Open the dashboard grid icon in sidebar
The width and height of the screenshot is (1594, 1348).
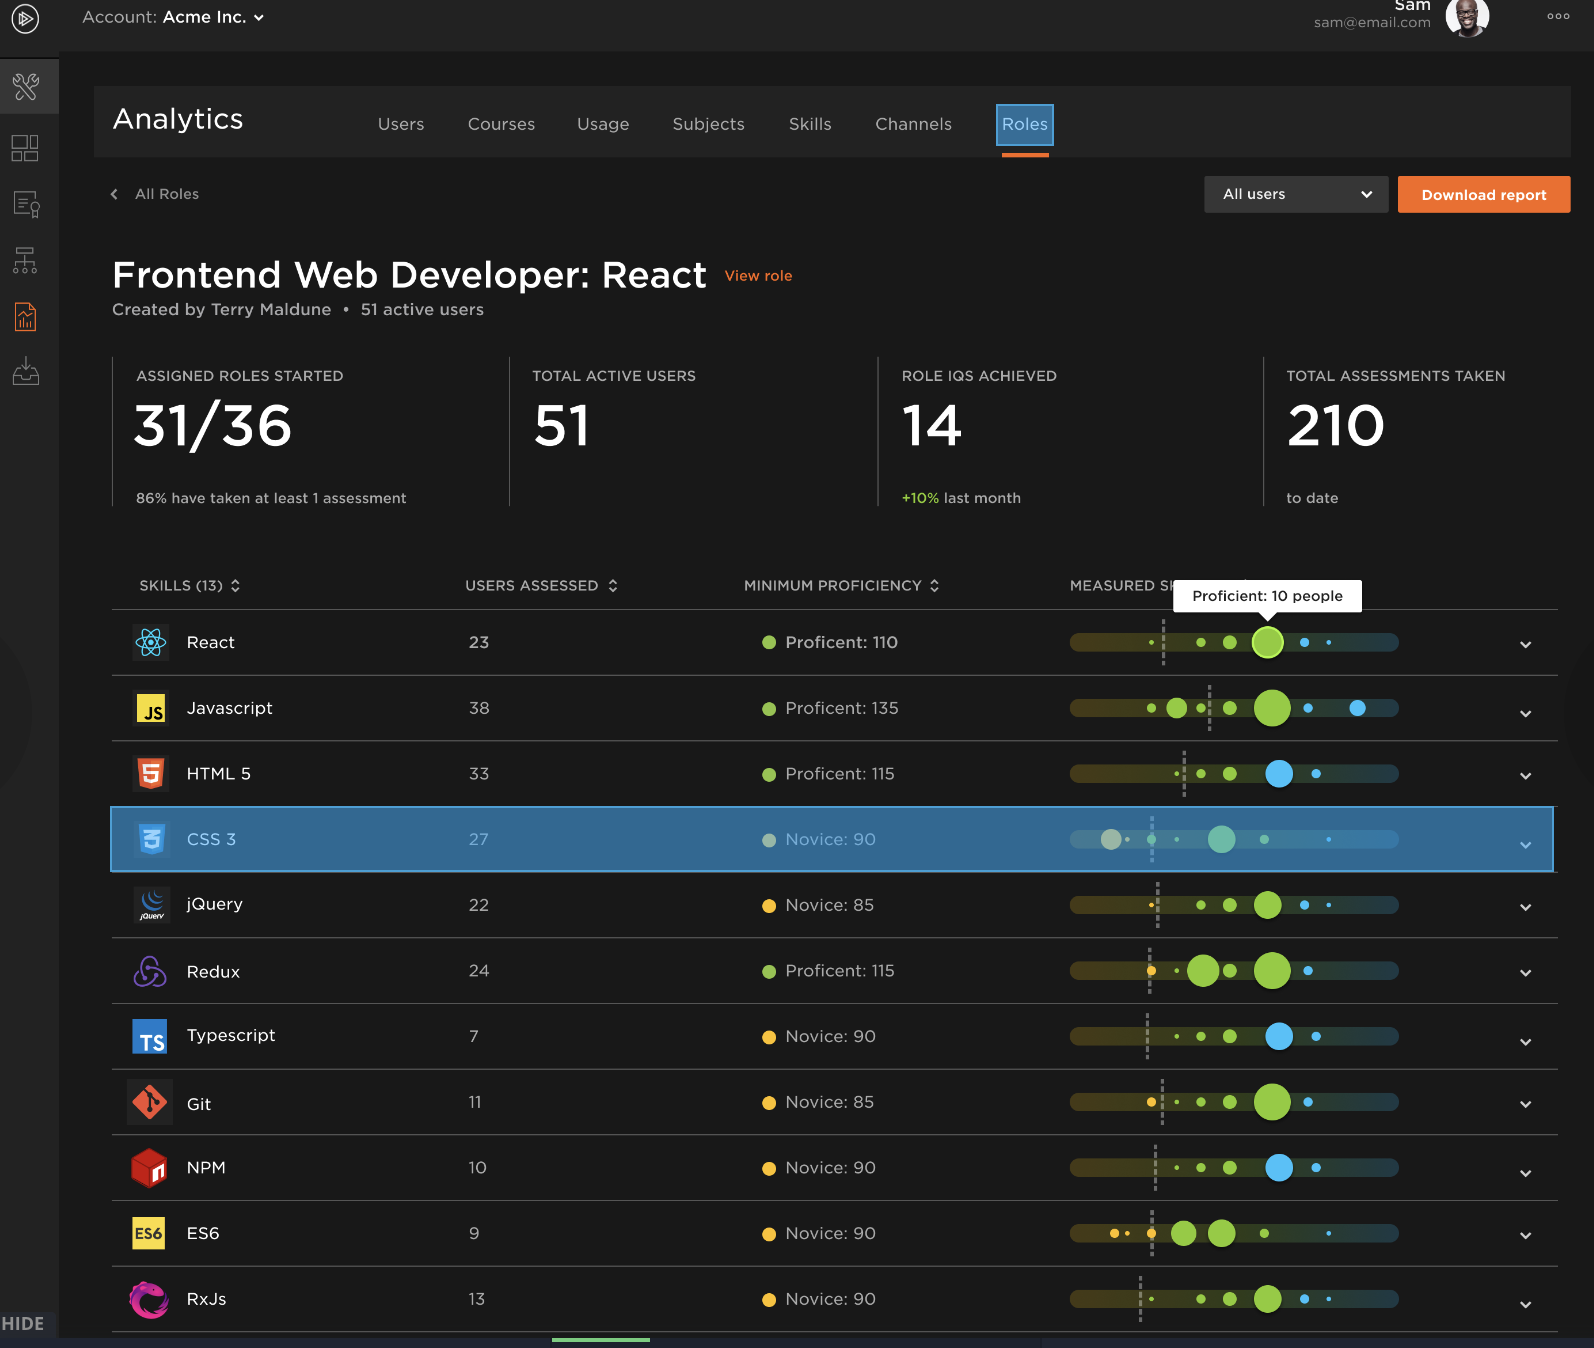click(x=25, y=148)
